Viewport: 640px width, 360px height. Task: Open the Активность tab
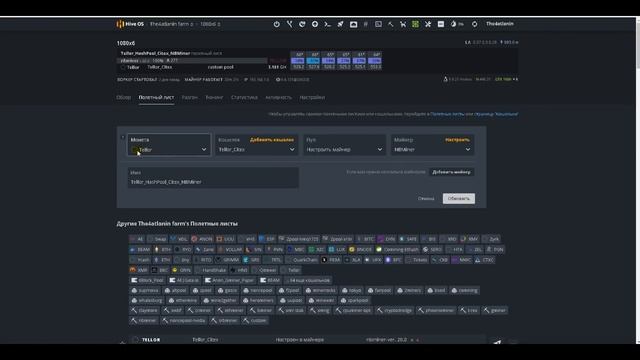278,97
